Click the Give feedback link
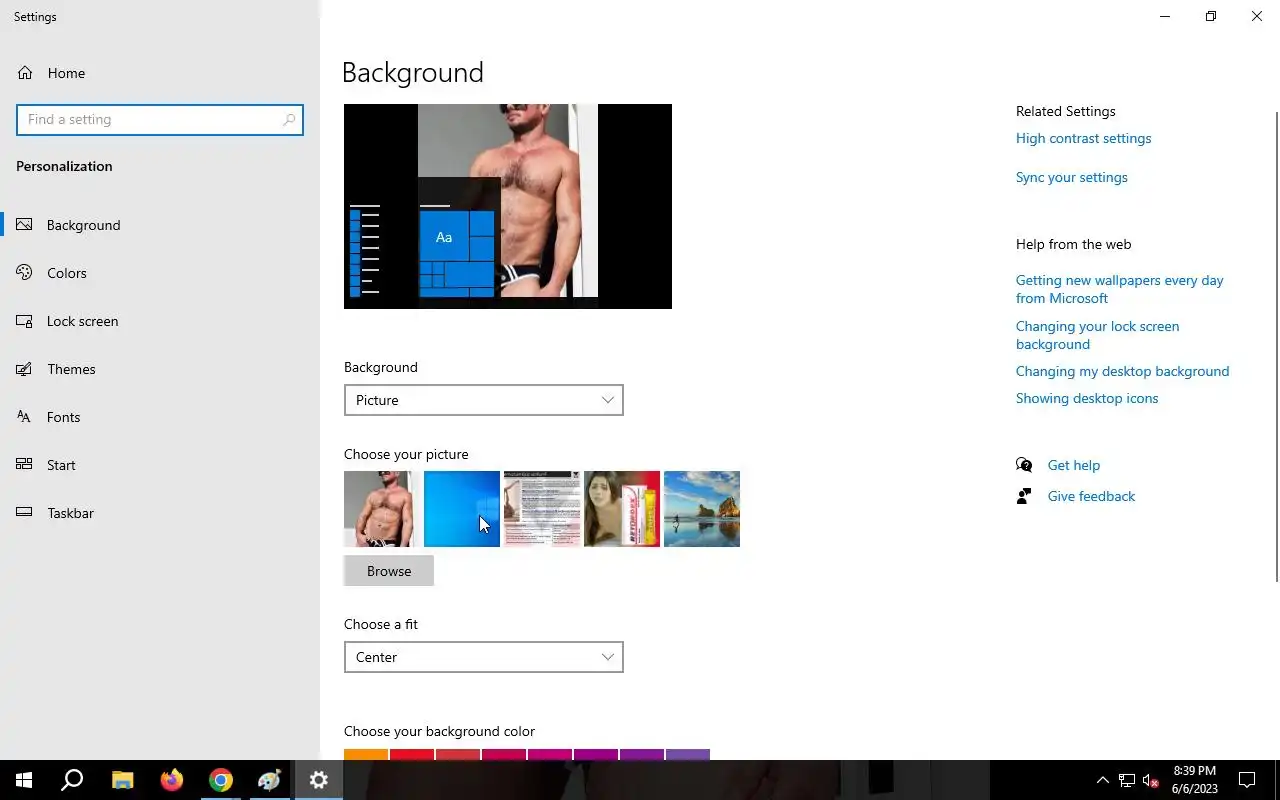The width and height of the screenshot is (1280, 800). [x=1091, y=496]
